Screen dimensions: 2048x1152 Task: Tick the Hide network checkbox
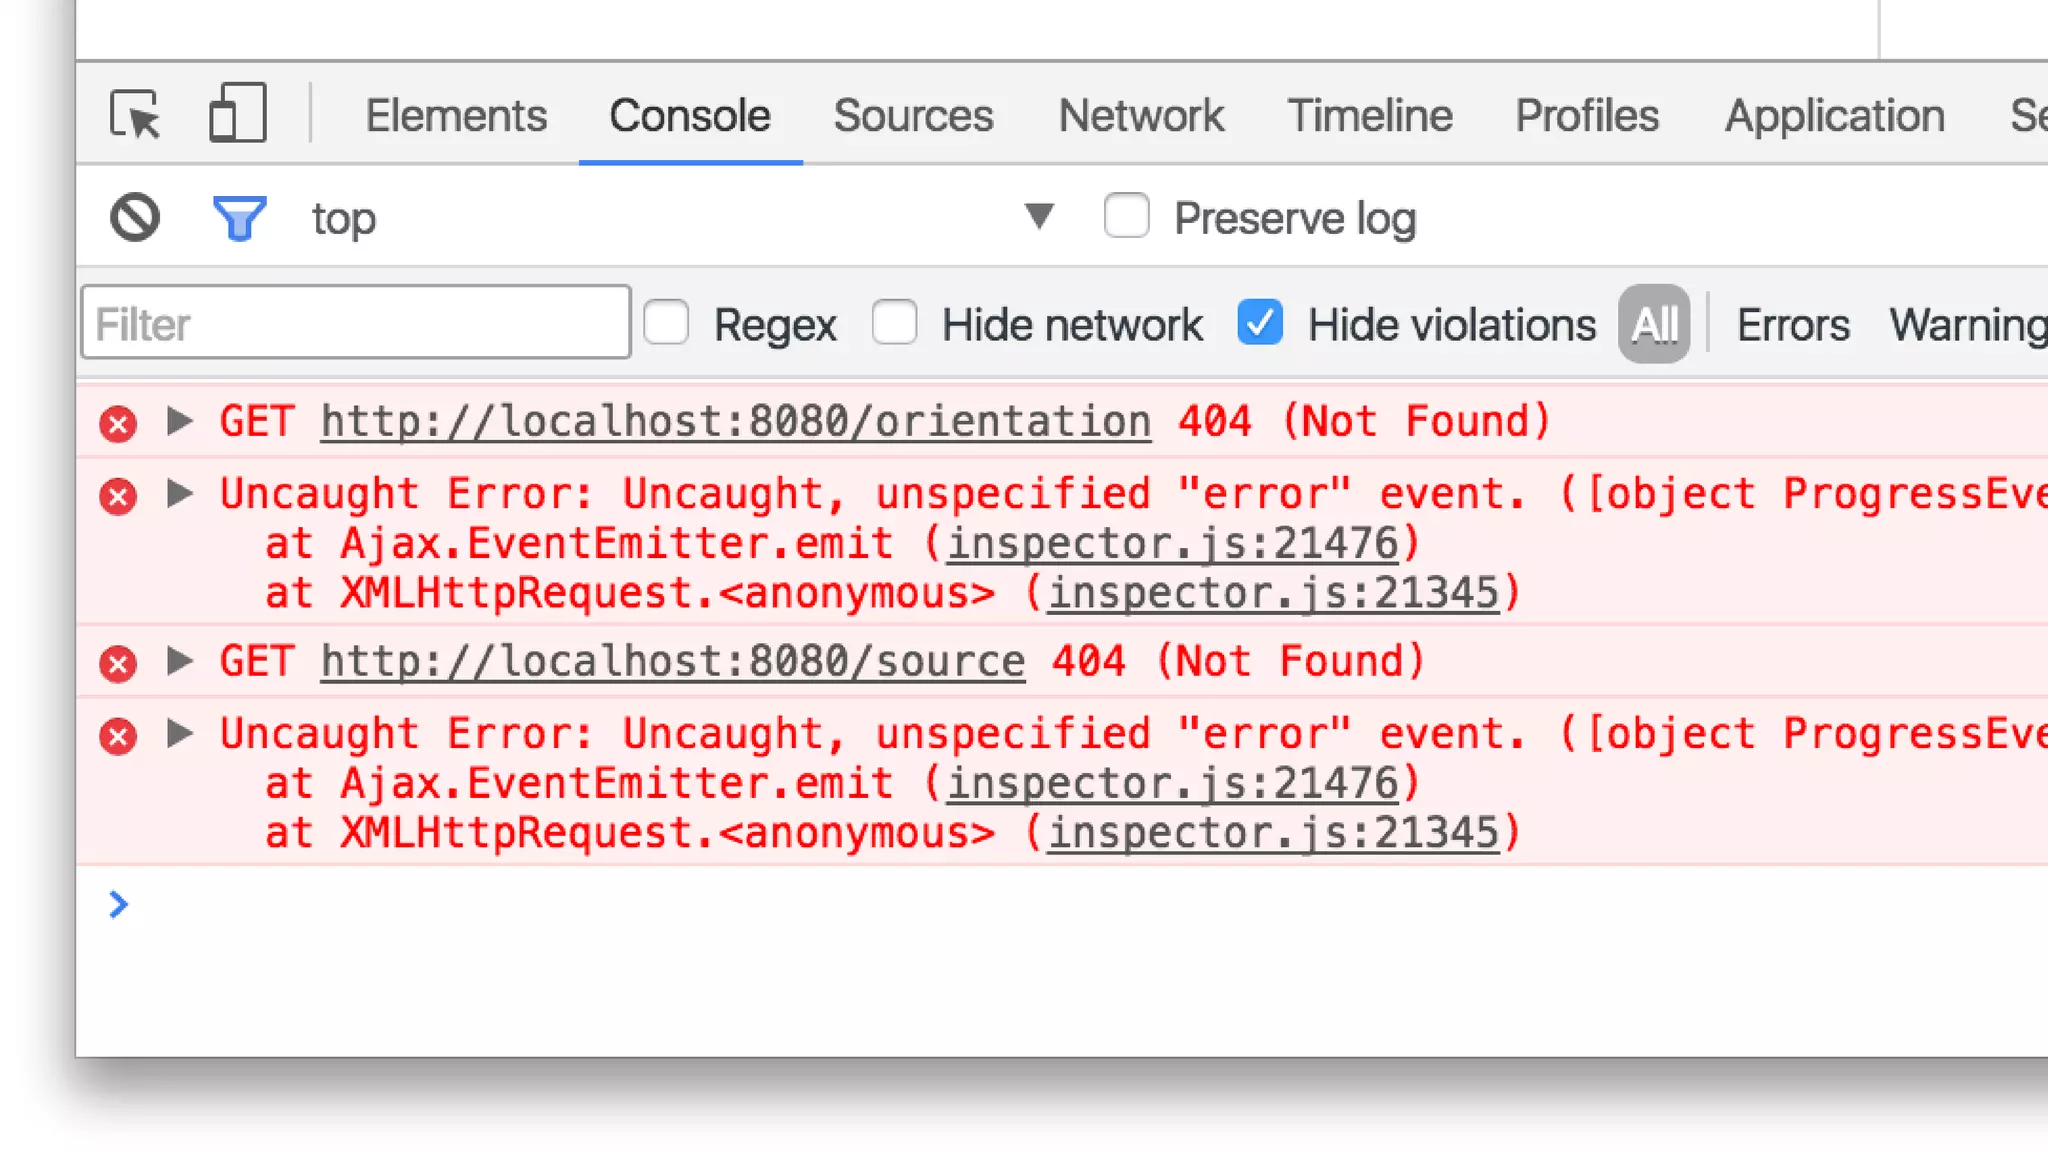click(894, 323)
